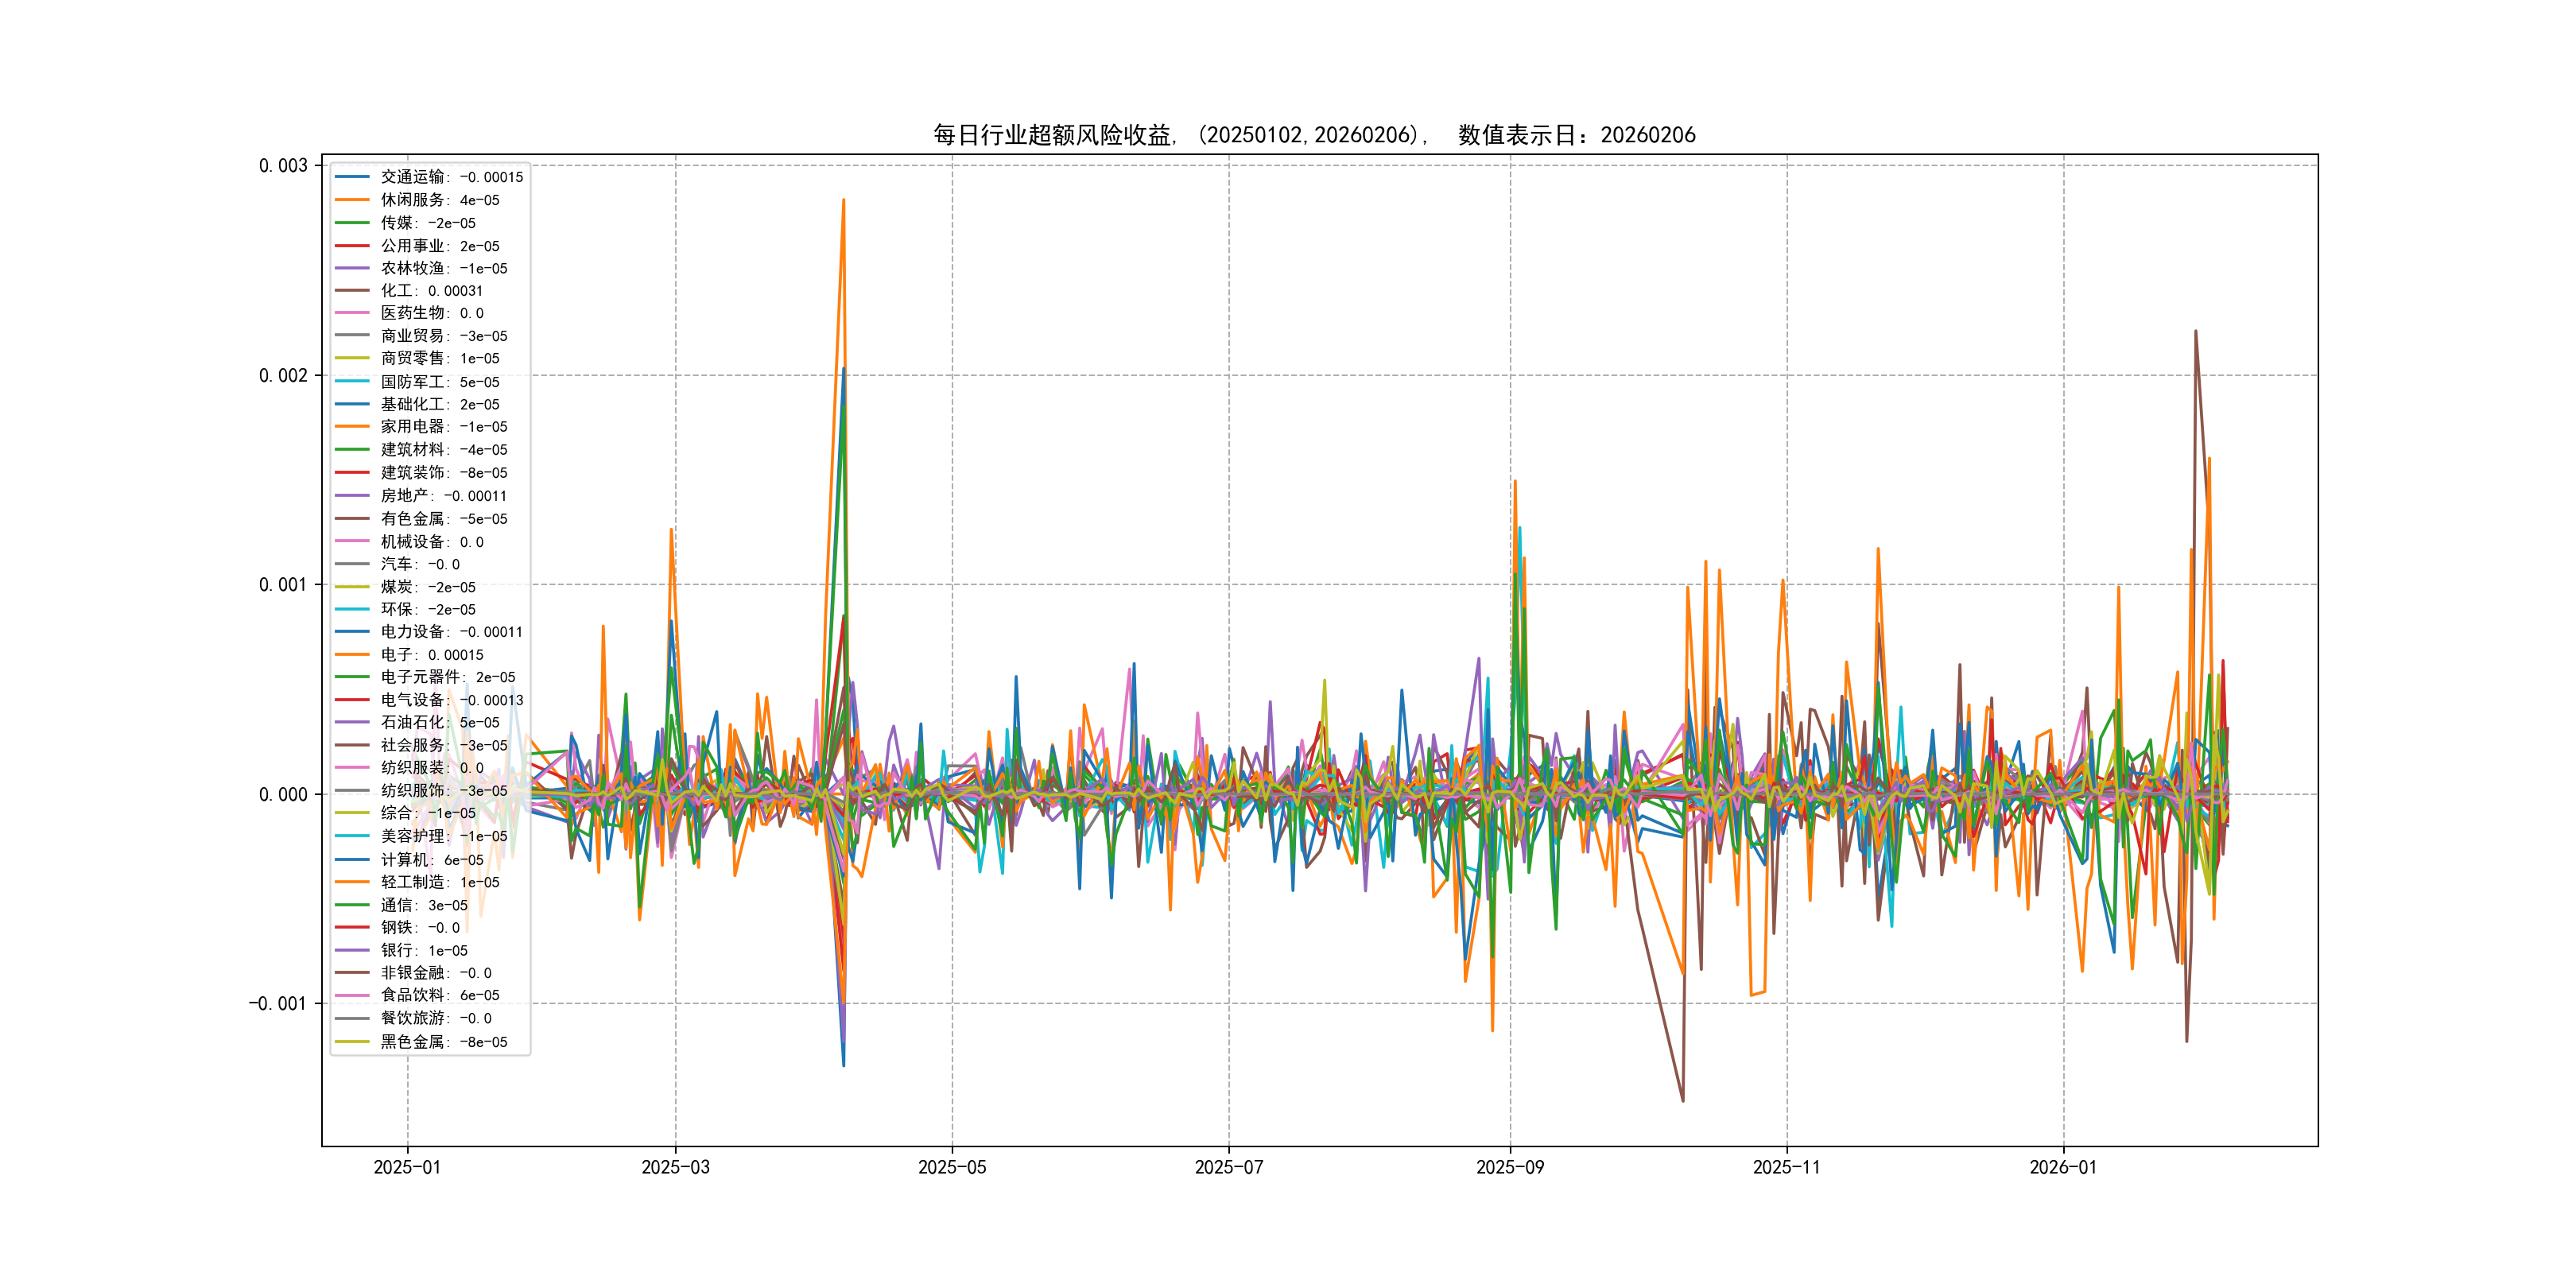Click the 2025-05 x-axis tick label
2576x1288 pixels.
[951, 1167]
